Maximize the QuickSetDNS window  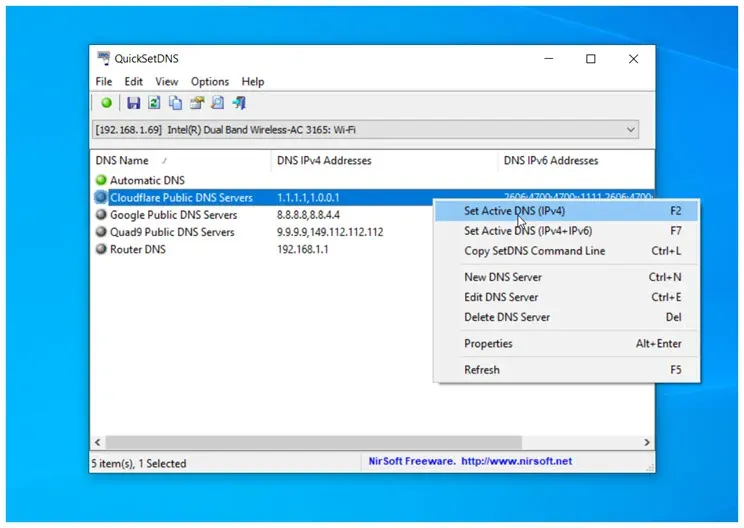(x=591, y=59)
